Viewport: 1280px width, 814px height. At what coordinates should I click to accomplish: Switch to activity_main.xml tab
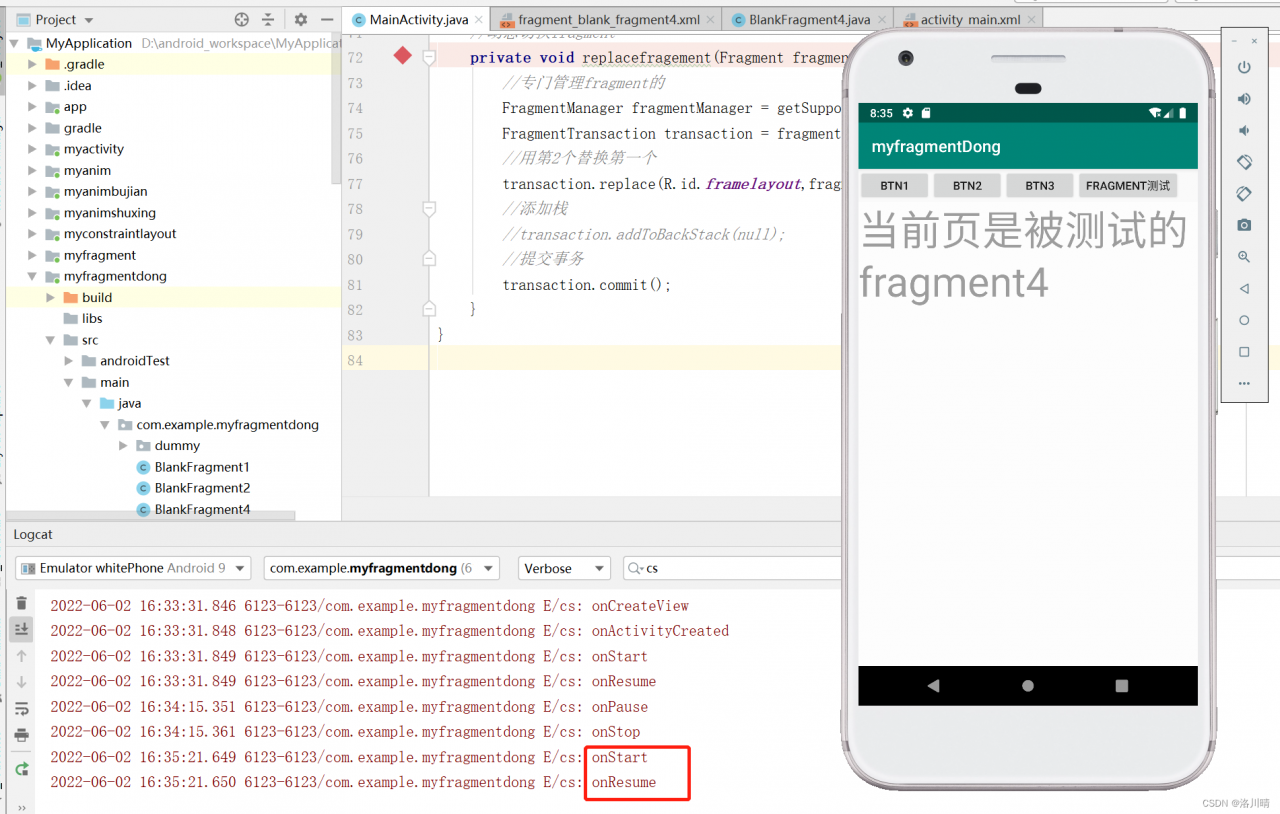coord(970,19)
